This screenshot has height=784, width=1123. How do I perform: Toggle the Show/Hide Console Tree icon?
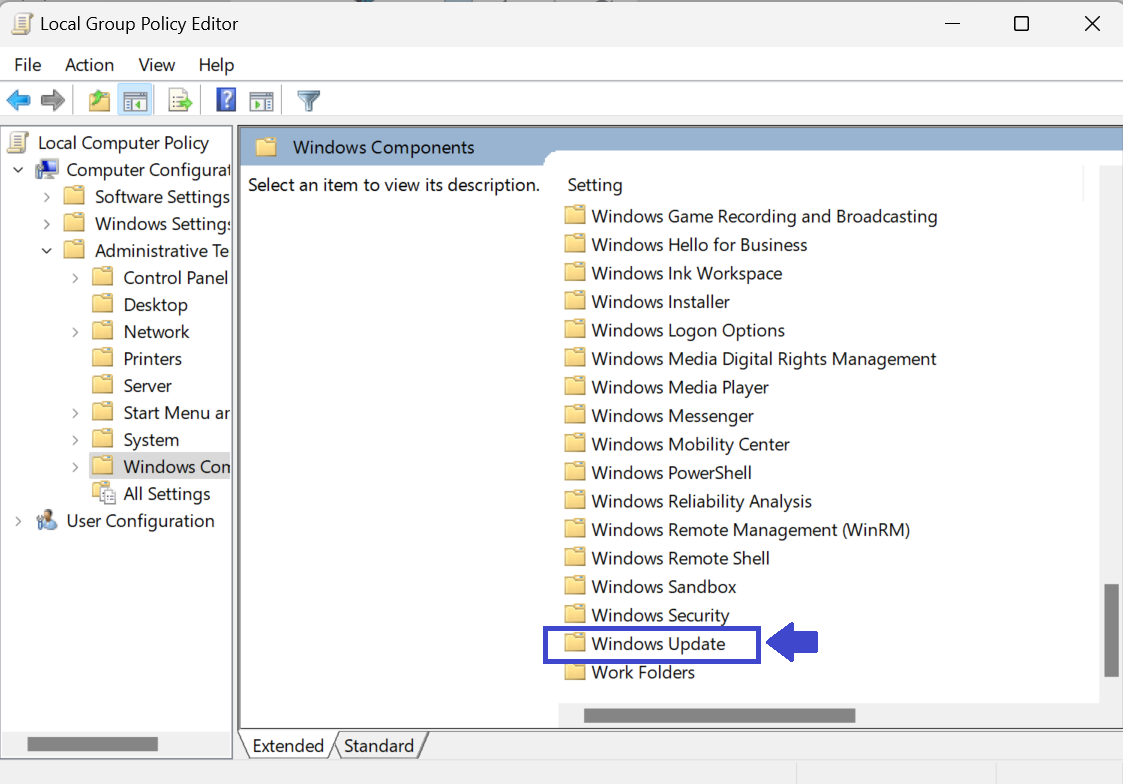coord(134,100)
